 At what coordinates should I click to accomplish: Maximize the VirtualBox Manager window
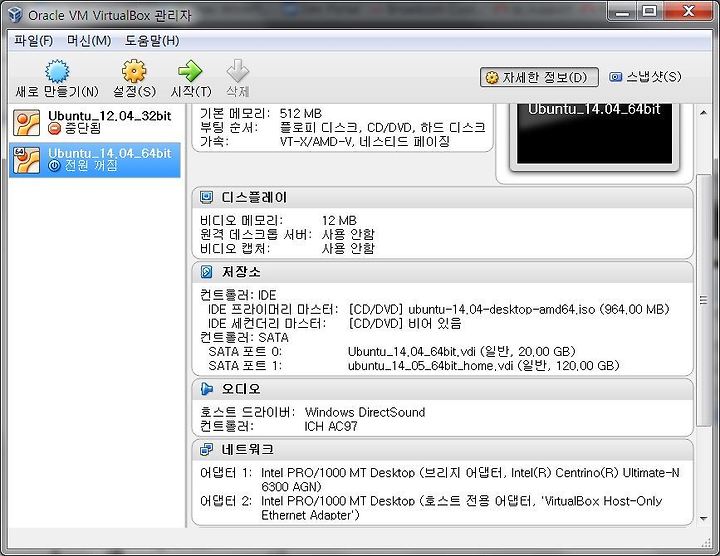coord(649,12)
